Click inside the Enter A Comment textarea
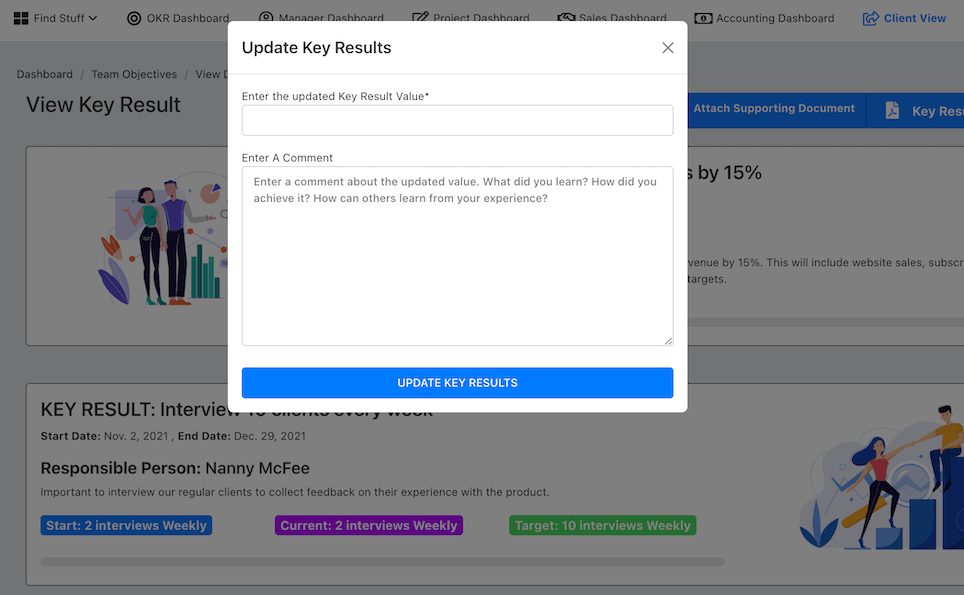 (x=457, y=256)
